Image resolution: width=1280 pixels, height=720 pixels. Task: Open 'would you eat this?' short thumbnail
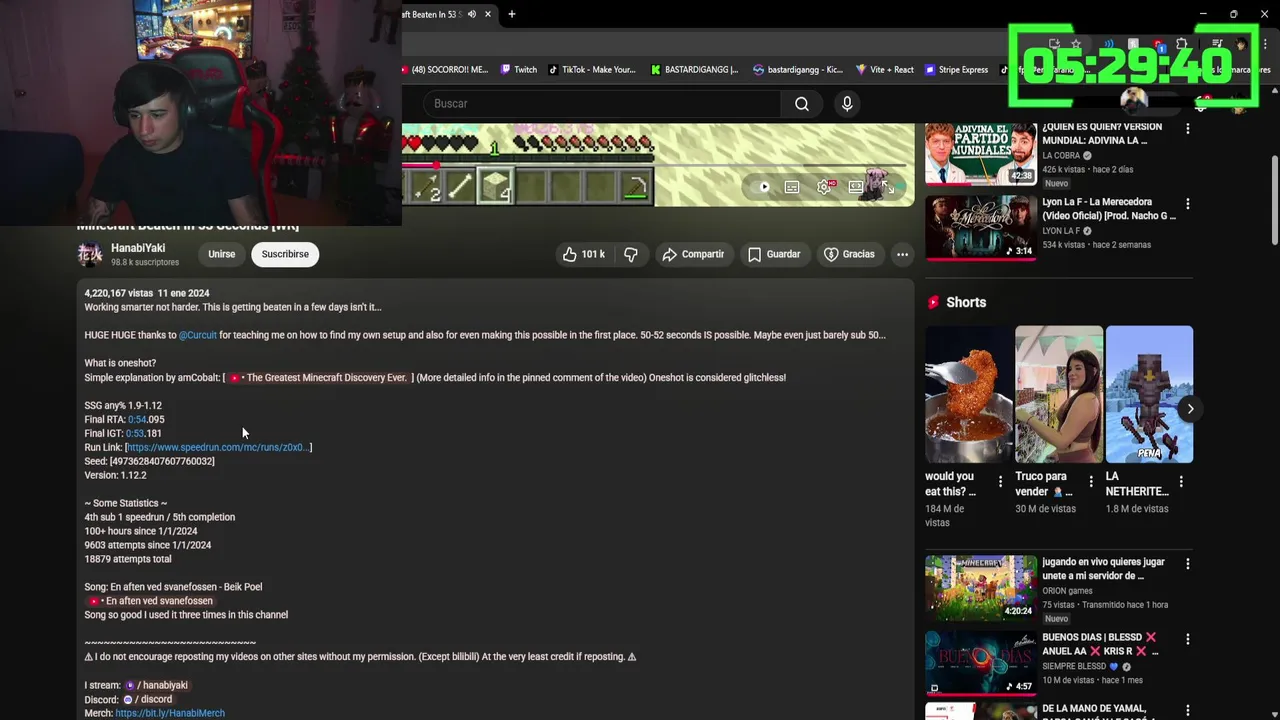(x=969, y=394)
